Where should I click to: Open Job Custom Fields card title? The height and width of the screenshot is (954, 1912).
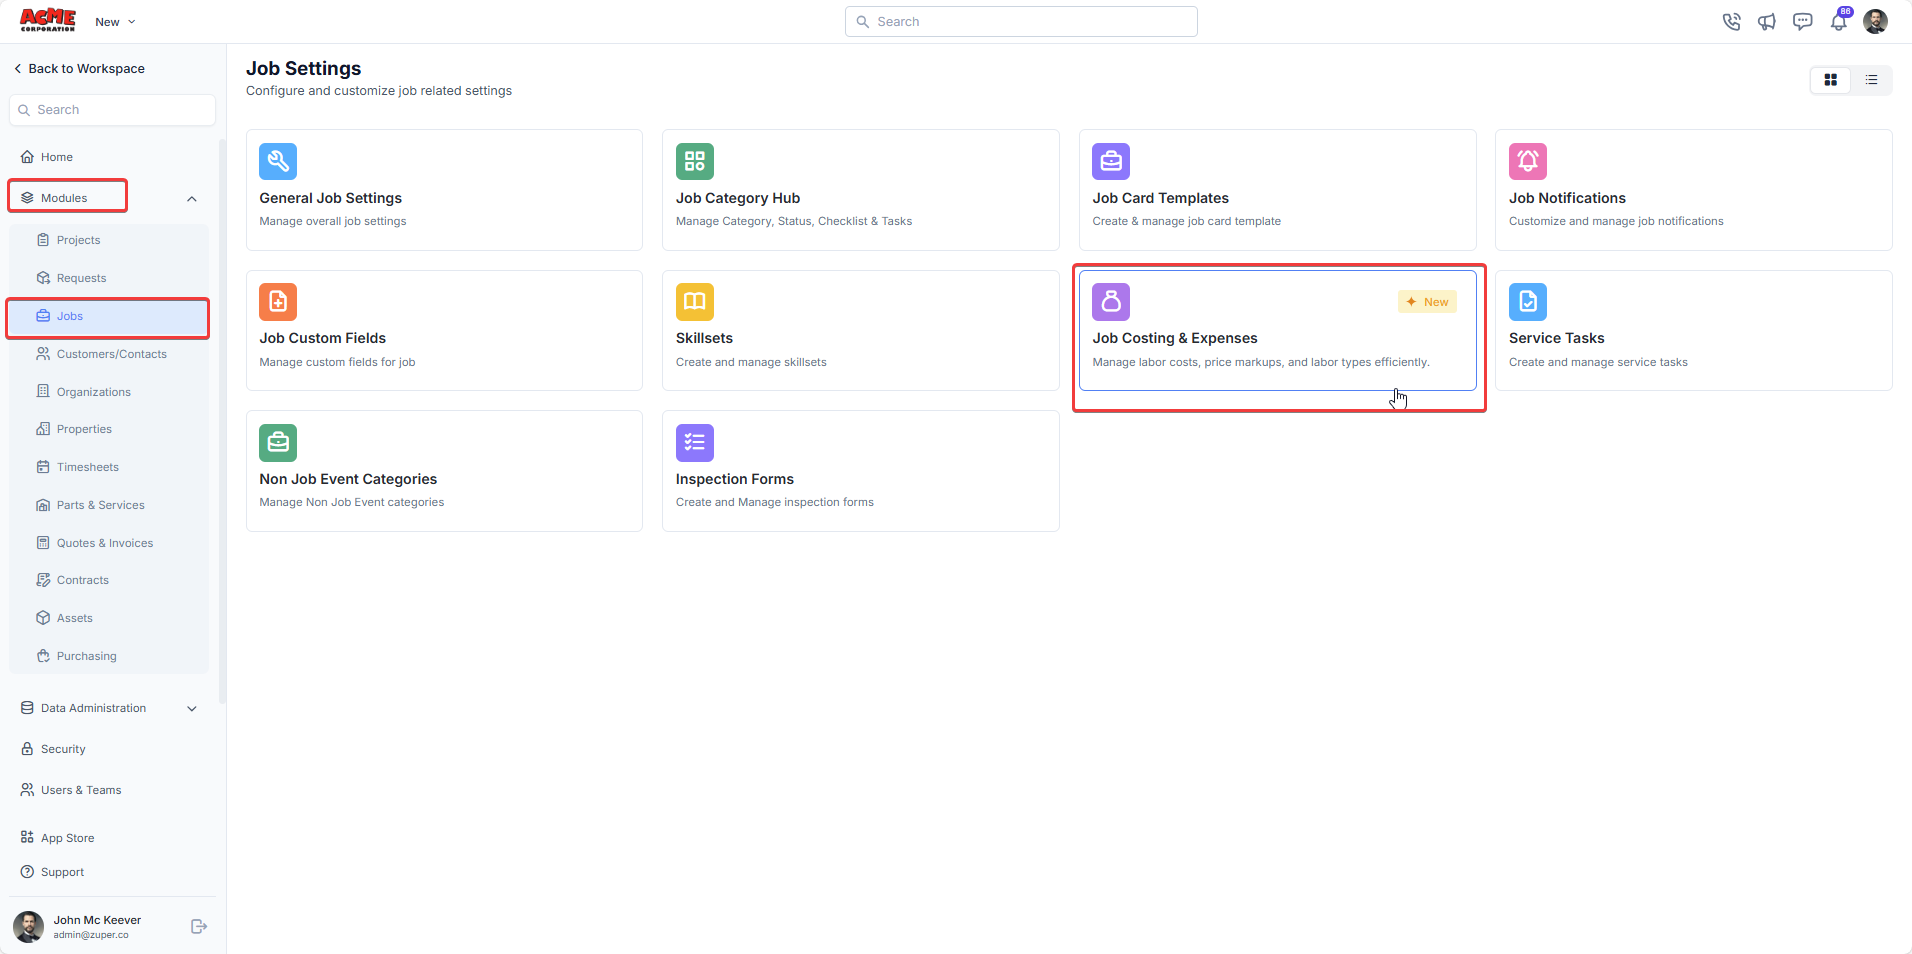click(323, 338)
